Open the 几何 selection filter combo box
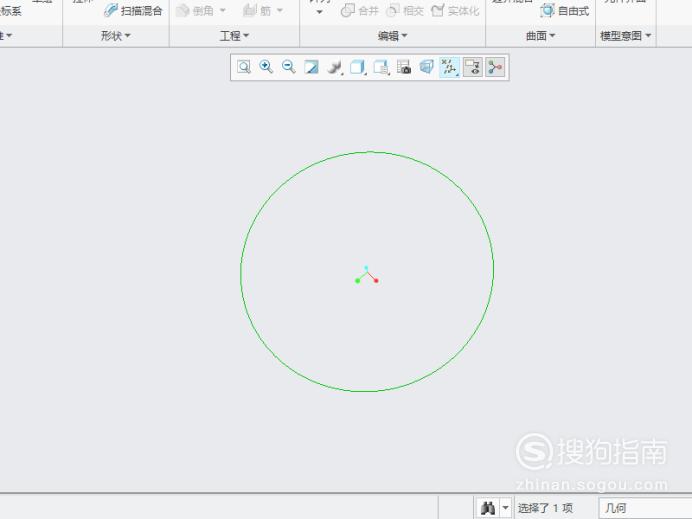The height and width of the screenshot is (519, 692). [x=645, y=508]
